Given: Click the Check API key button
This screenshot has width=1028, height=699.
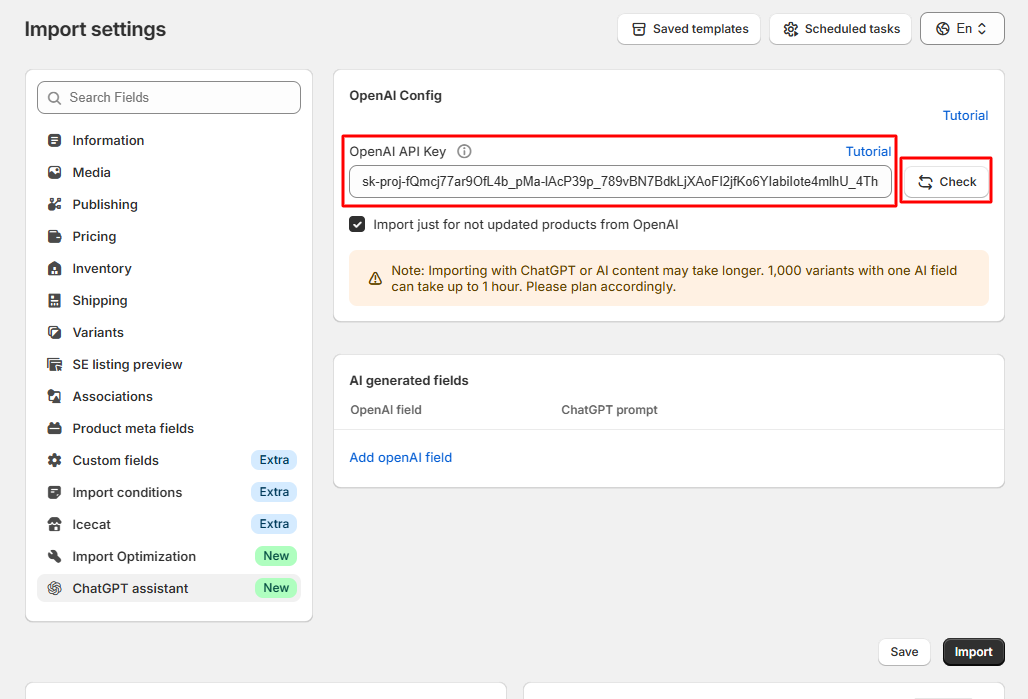Looking at the screenshot, I should (947, 182).
